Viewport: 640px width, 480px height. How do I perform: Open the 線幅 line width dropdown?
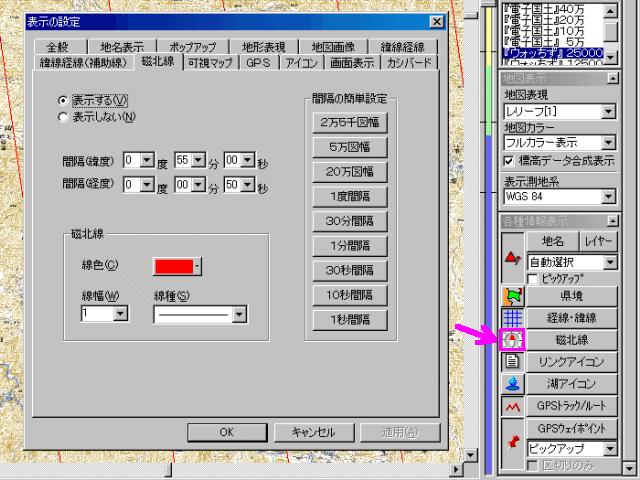click(120, 313)
